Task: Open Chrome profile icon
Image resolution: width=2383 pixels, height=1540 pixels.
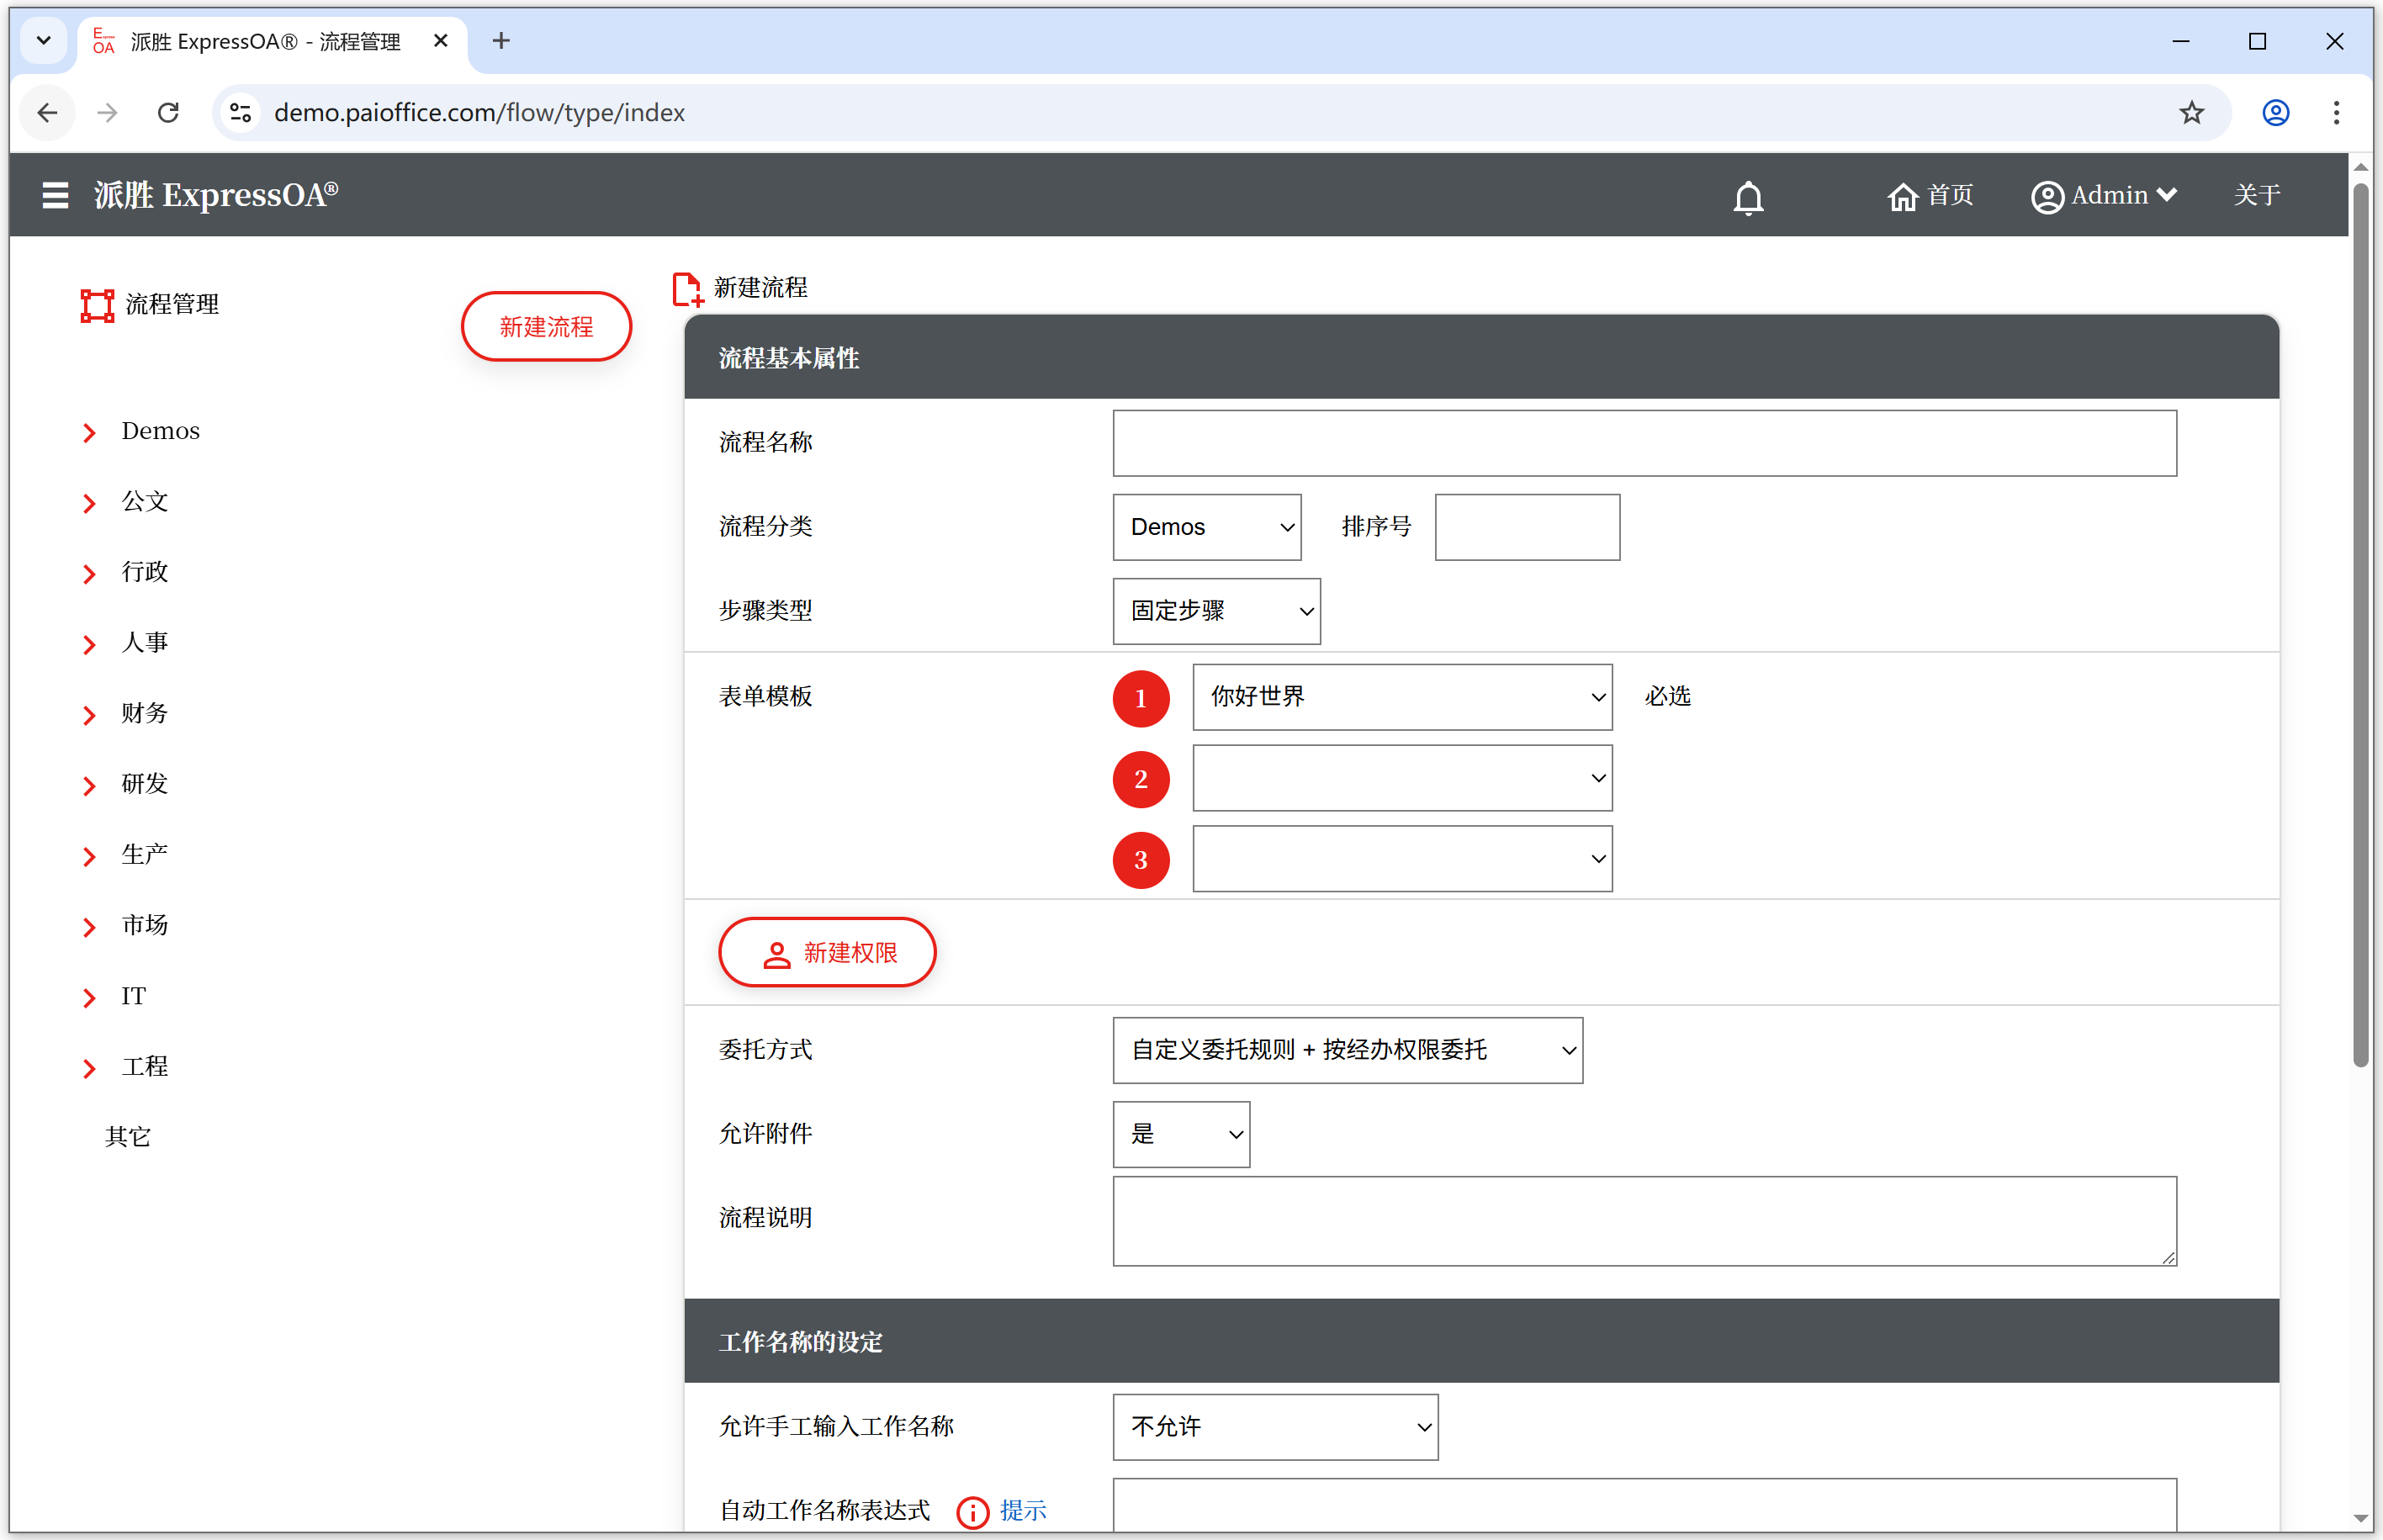Action: coord(2275,113)
